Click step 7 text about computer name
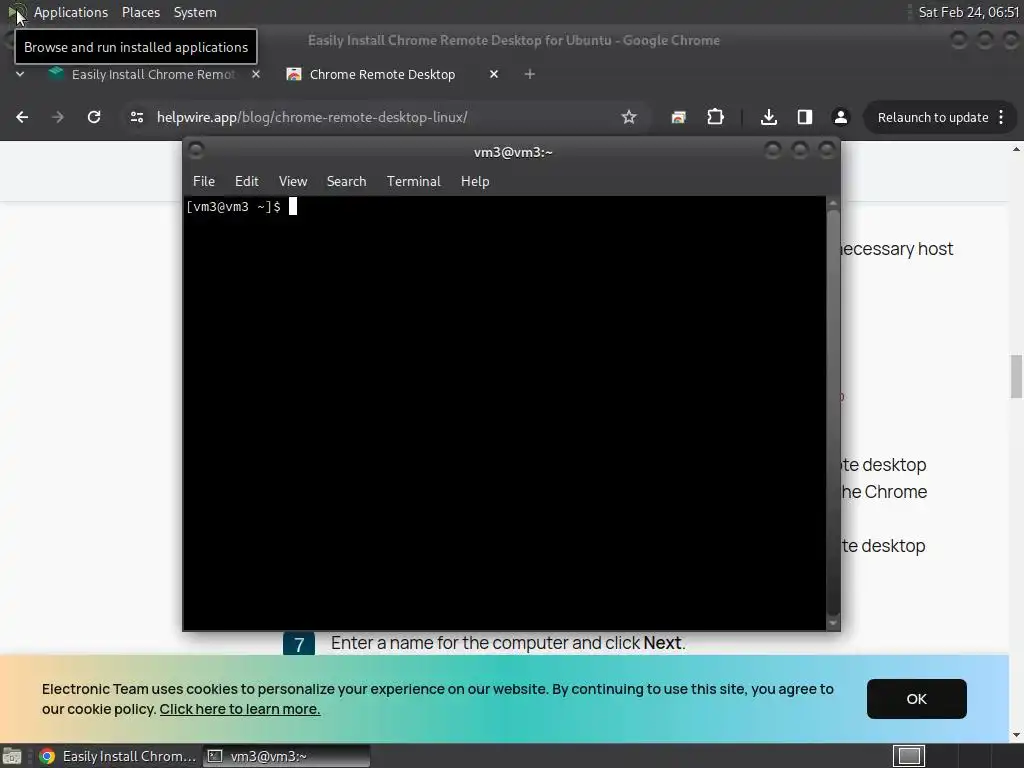 508,643
